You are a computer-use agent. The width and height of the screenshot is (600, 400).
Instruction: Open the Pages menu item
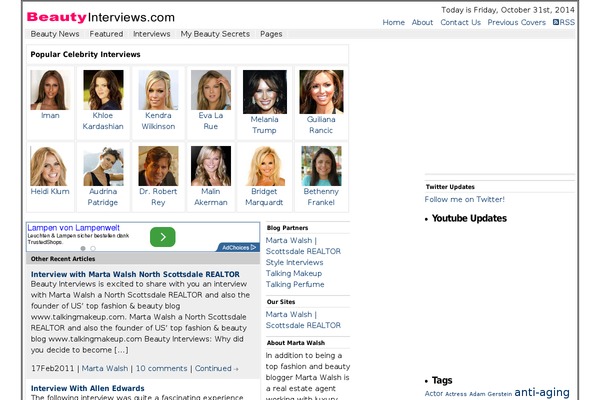click(271, 34)
